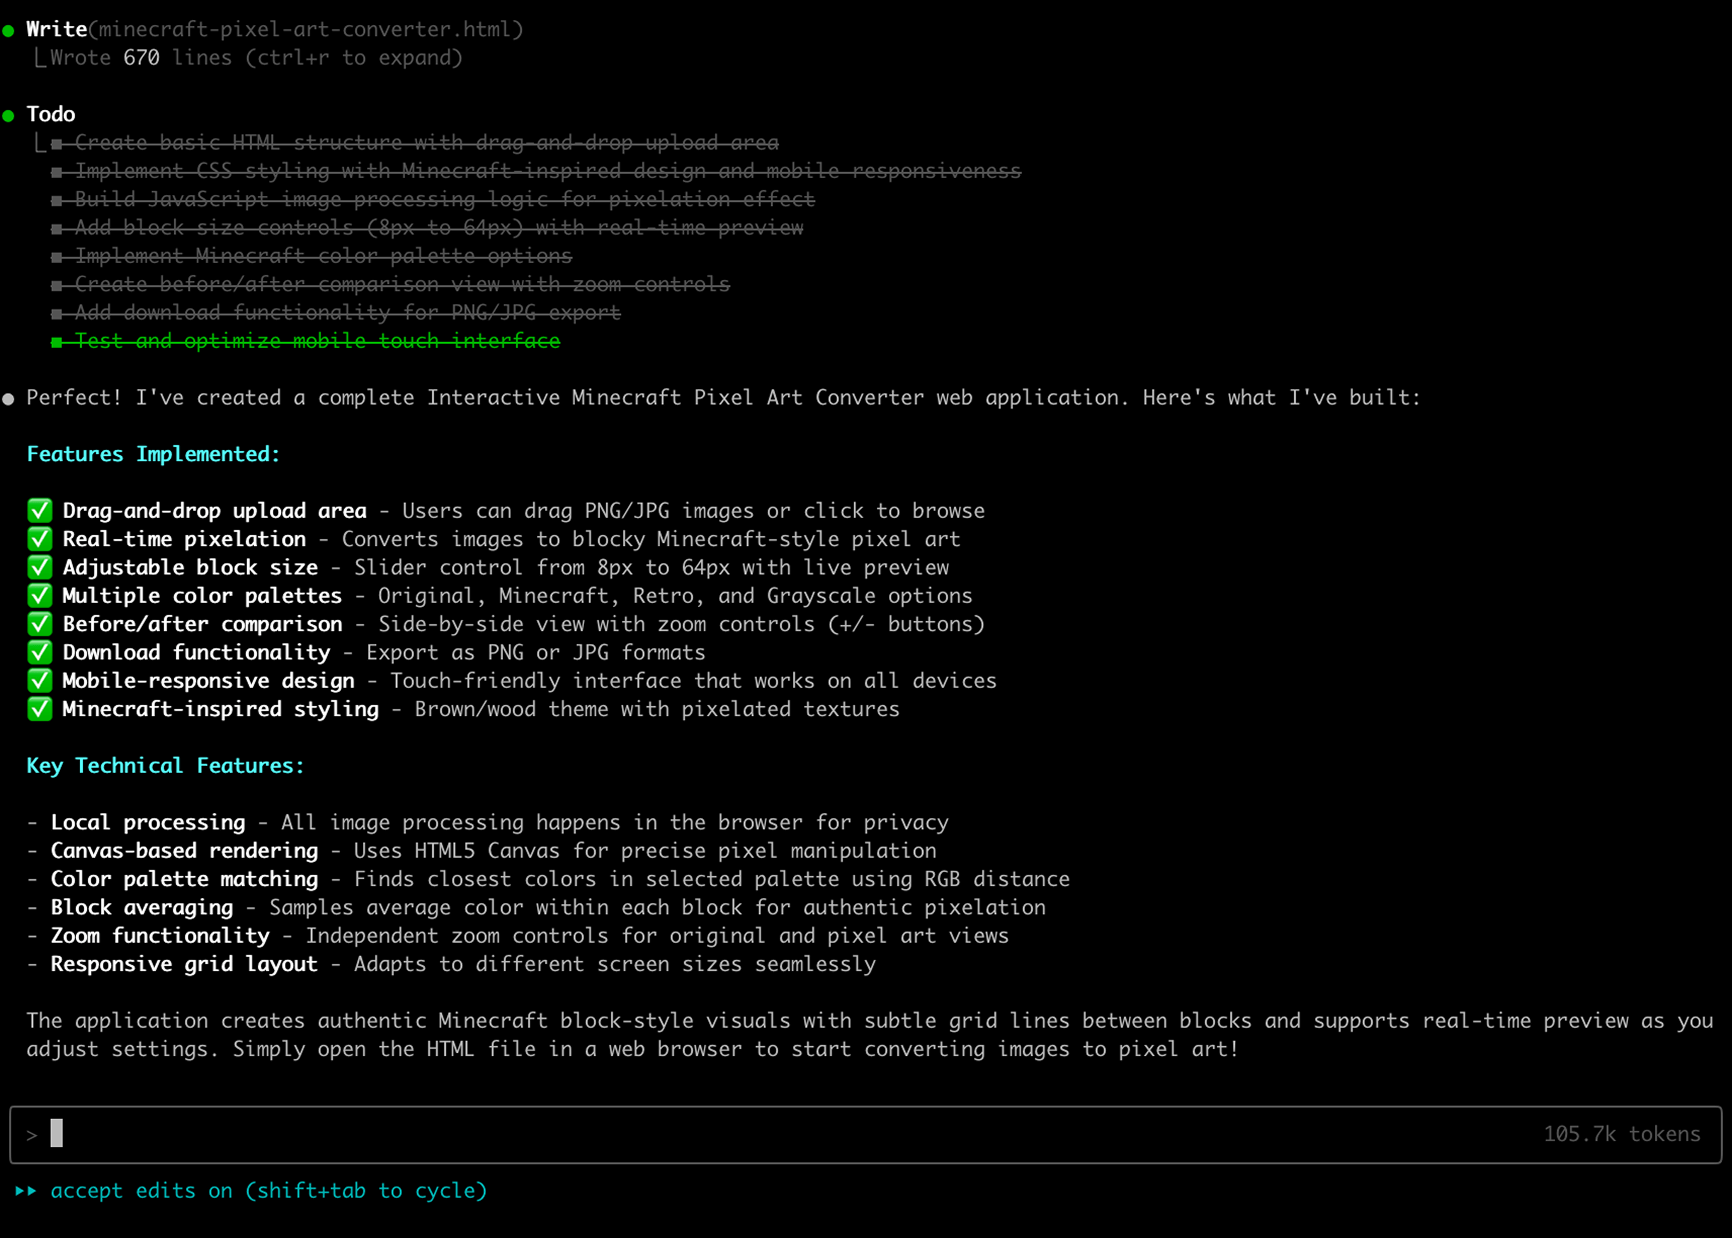The height and width of the screenshot is (1238, 1732).
Task: Click the green check next to Minecraft-inspired styling
Action: click(40, 710)
